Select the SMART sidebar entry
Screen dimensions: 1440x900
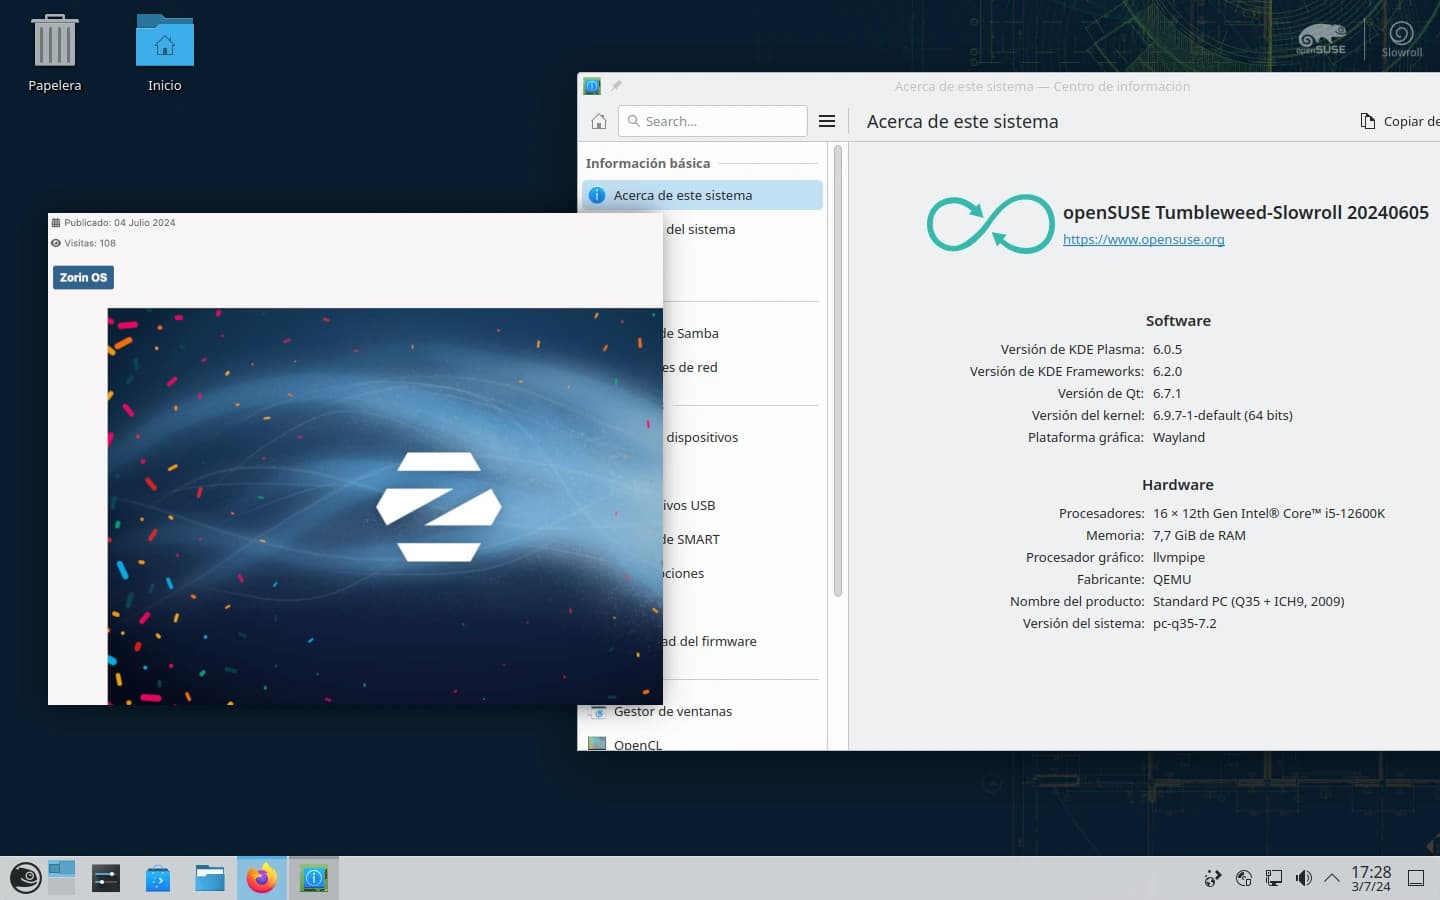(x=741, y=539)
